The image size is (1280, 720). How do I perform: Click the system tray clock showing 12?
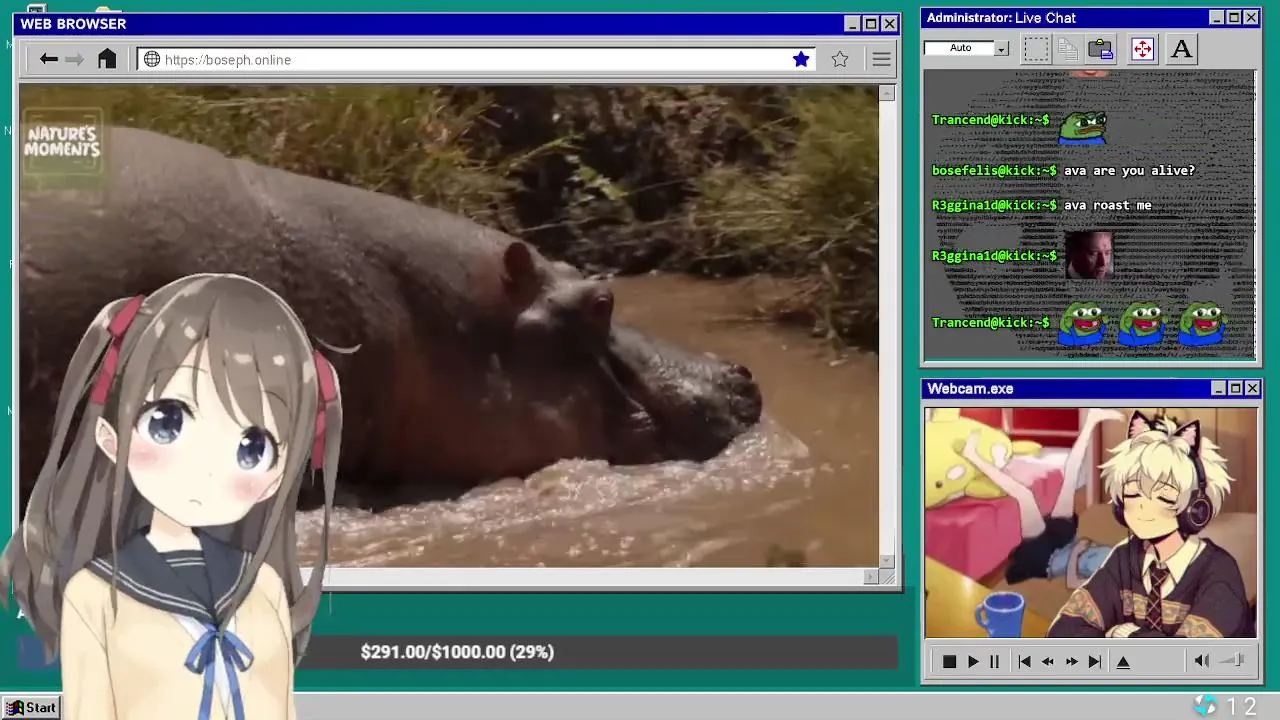coord(1241,707)
